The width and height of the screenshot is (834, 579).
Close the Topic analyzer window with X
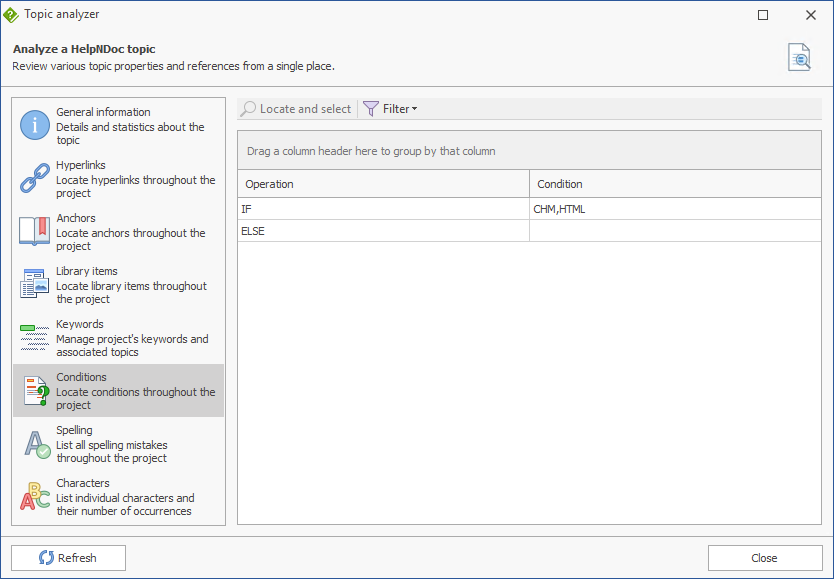tap(811, 15)
